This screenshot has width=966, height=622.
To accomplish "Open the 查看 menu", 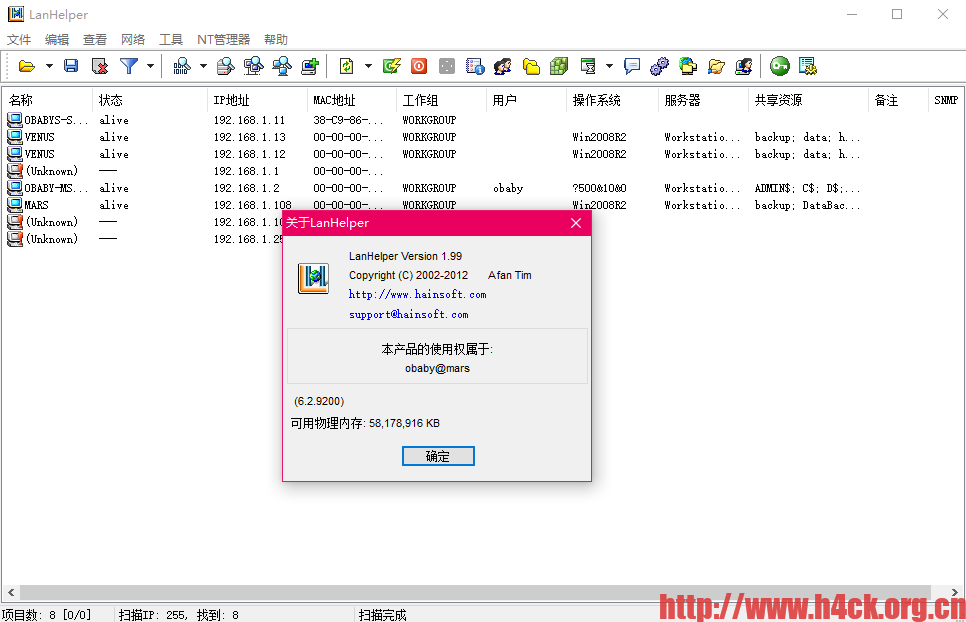I will coord(95,40).
